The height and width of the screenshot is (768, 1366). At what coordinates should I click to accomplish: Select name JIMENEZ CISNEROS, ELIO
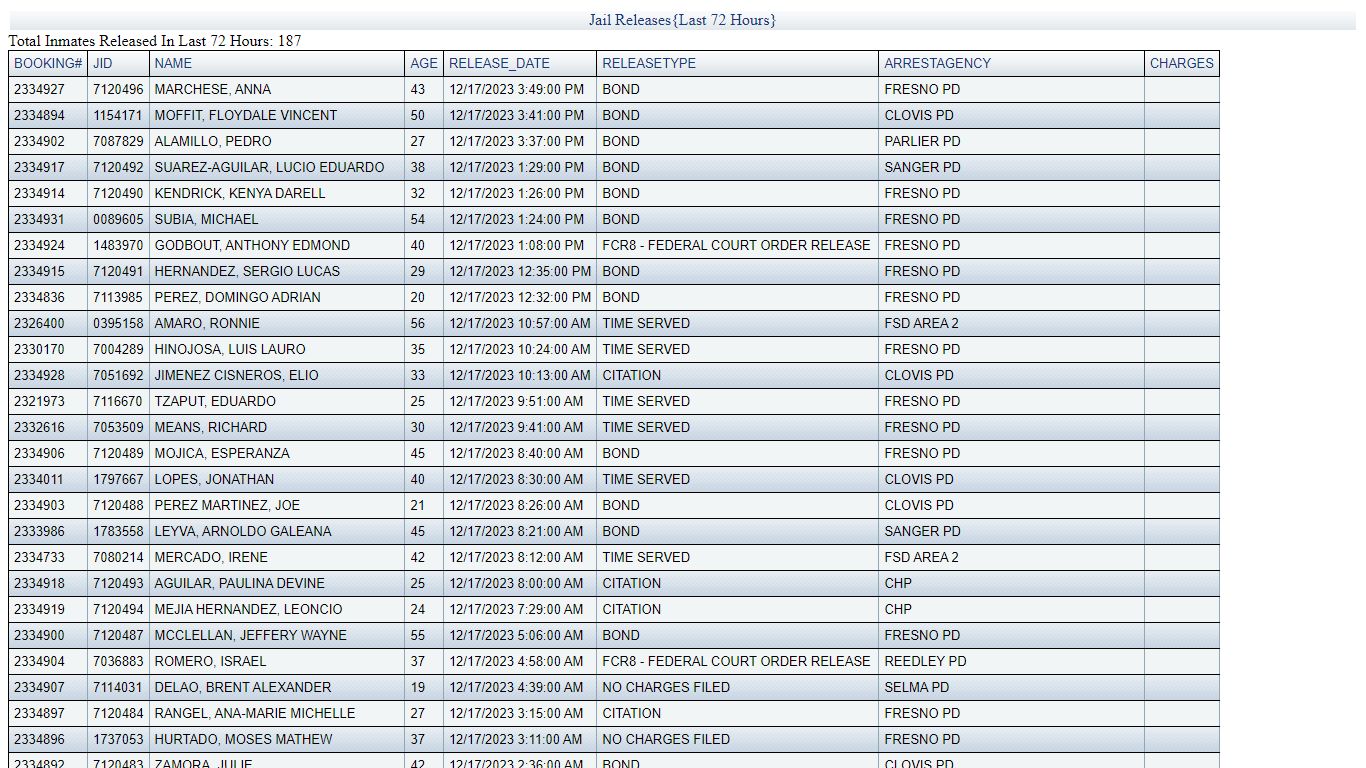[x=236, y=375]
